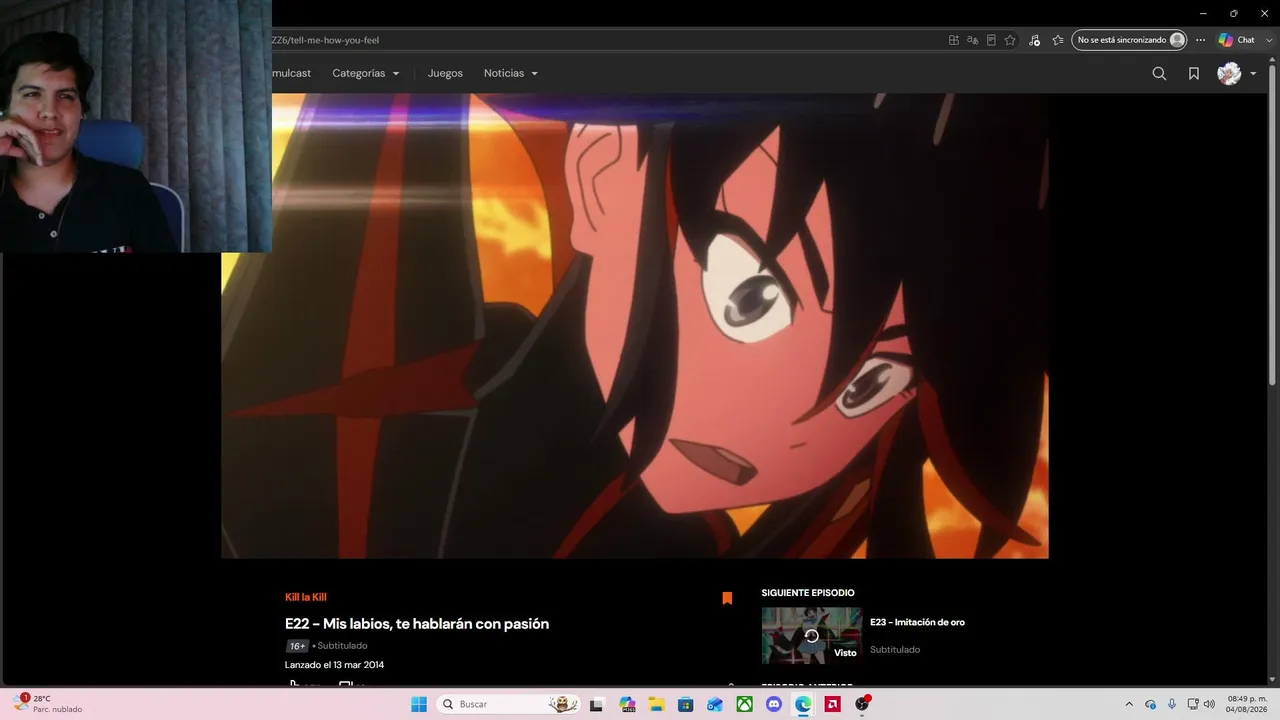Click the SIGUIENTE EPISODIO heading
This screenshot has height=720, width=1280.
808,593
